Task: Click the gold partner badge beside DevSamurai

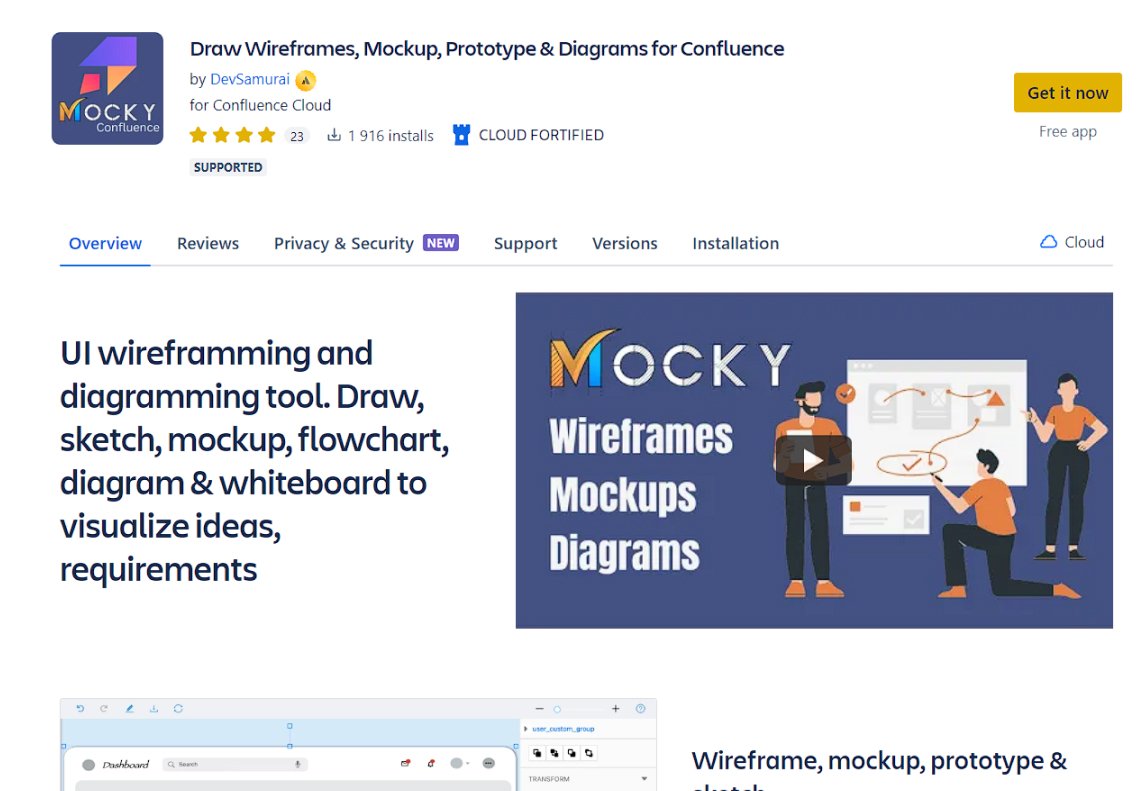Action: [306, 80]
